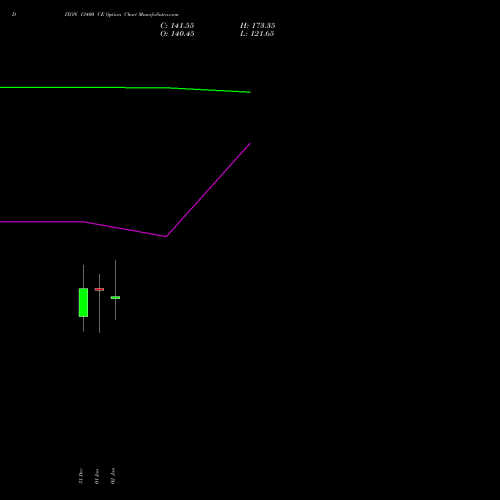Select the large green 31 Dec candlestick
This screenshot has width=500, height=500.
pyautogui.click(x=83, y=302)
